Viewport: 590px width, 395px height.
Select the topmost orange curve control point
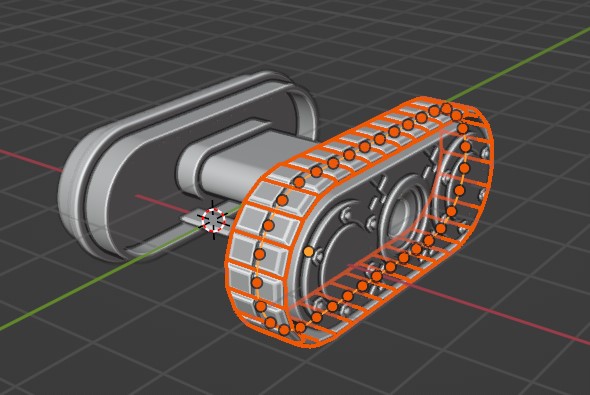446,109
